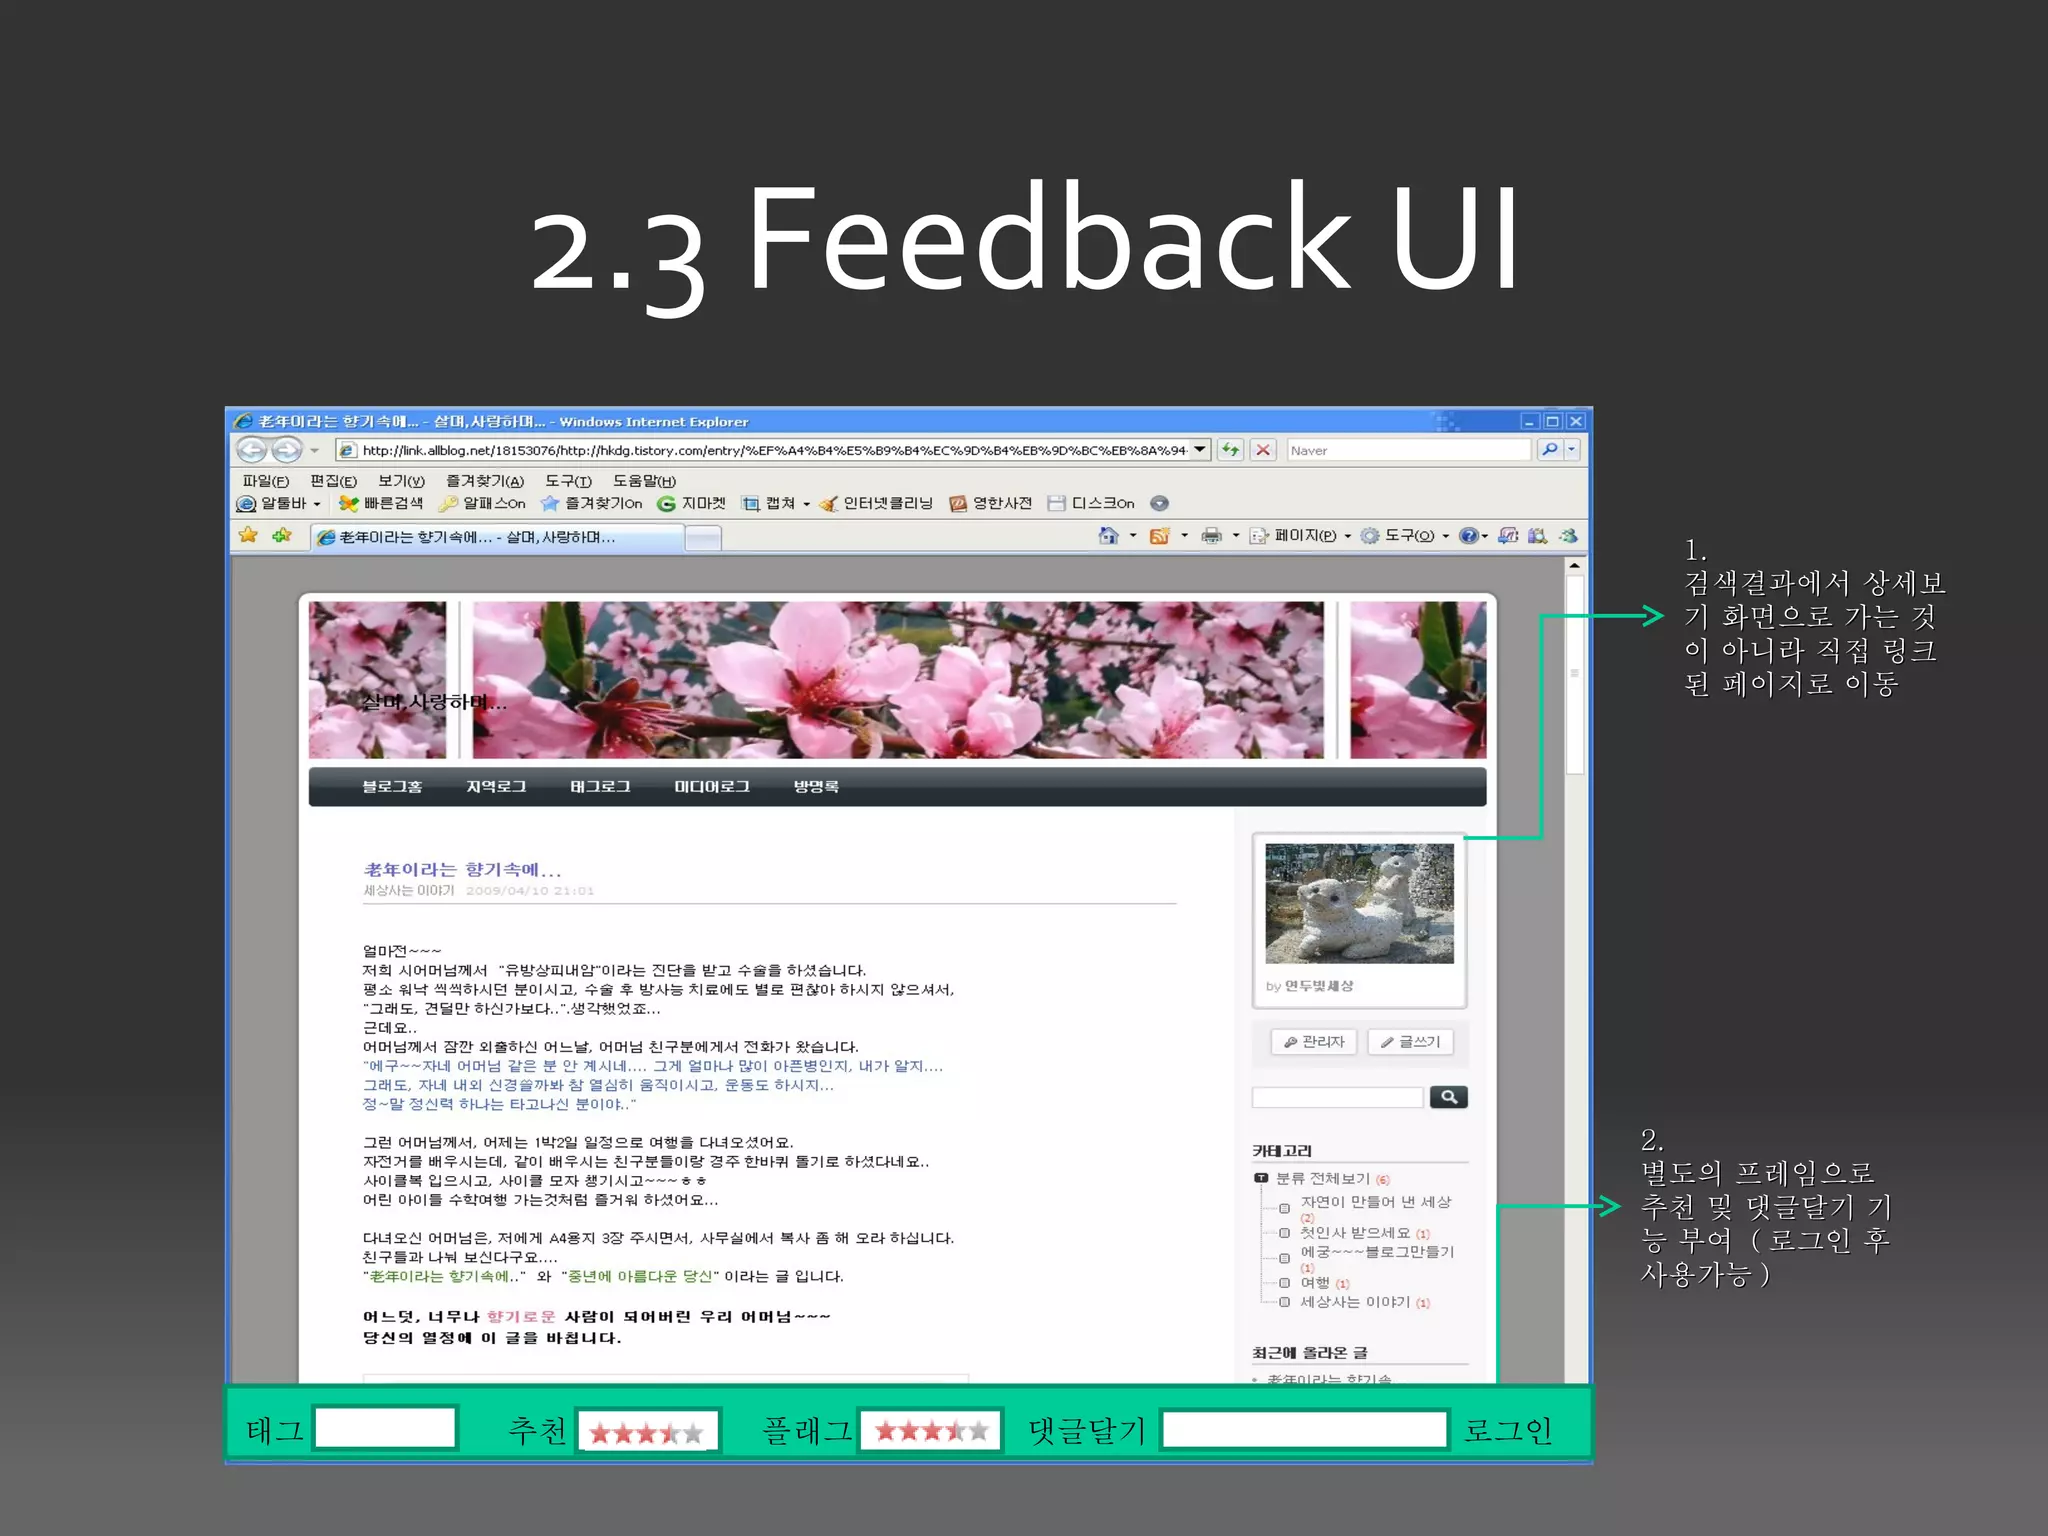
Task: Click the Print icon
Action: (1212, 536)
